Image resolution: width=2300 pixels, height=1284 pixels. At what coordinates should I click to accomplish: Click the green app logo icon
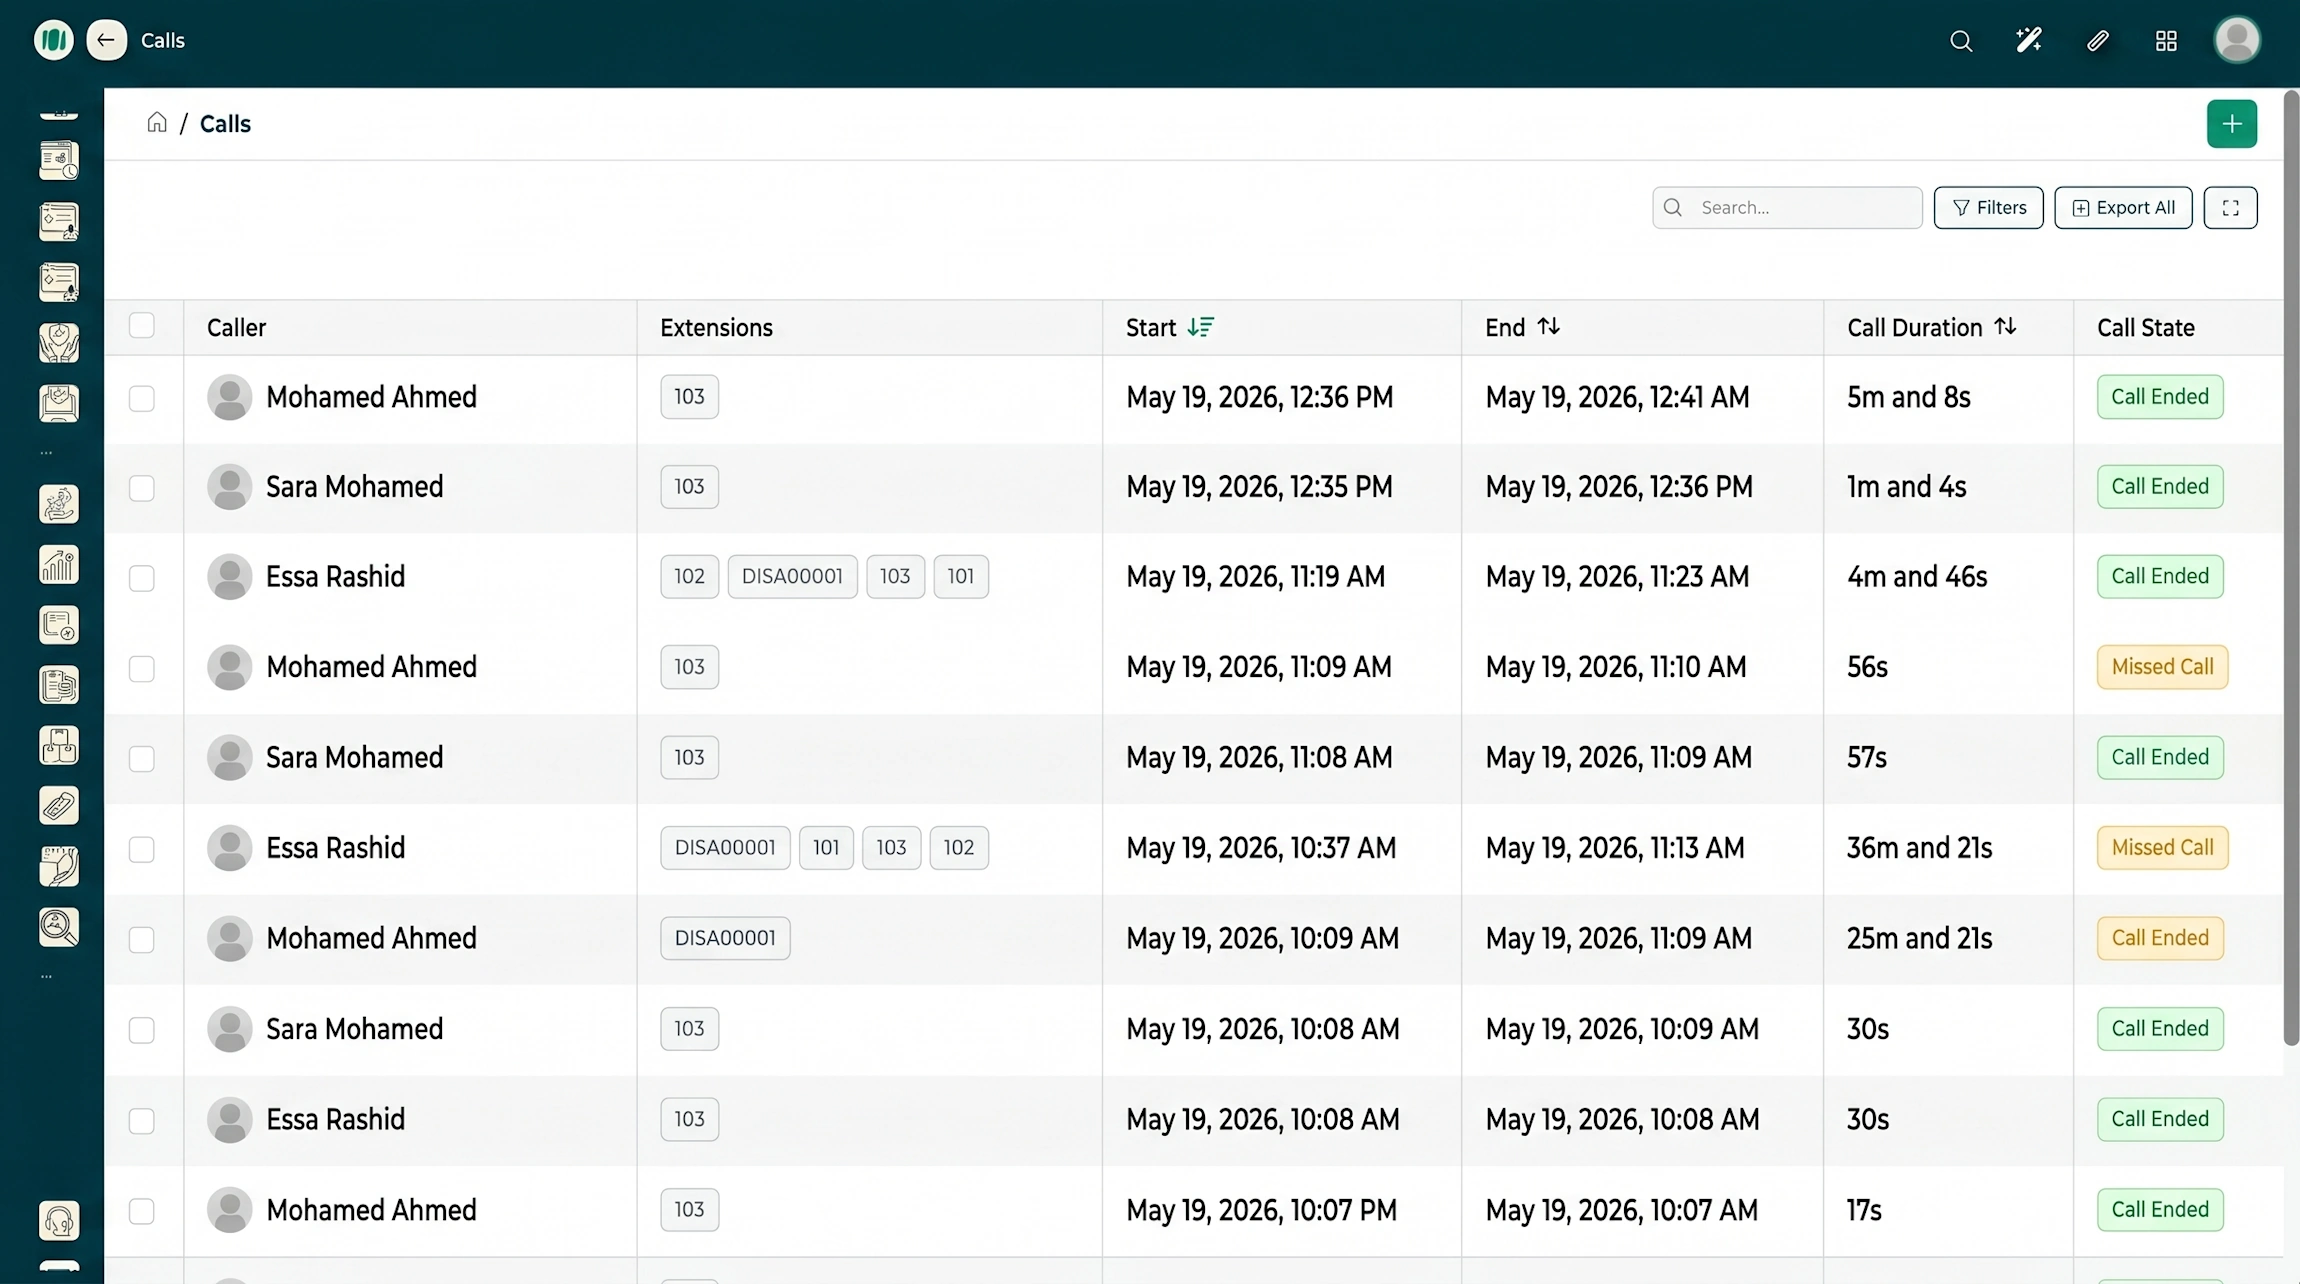[54, 40]
